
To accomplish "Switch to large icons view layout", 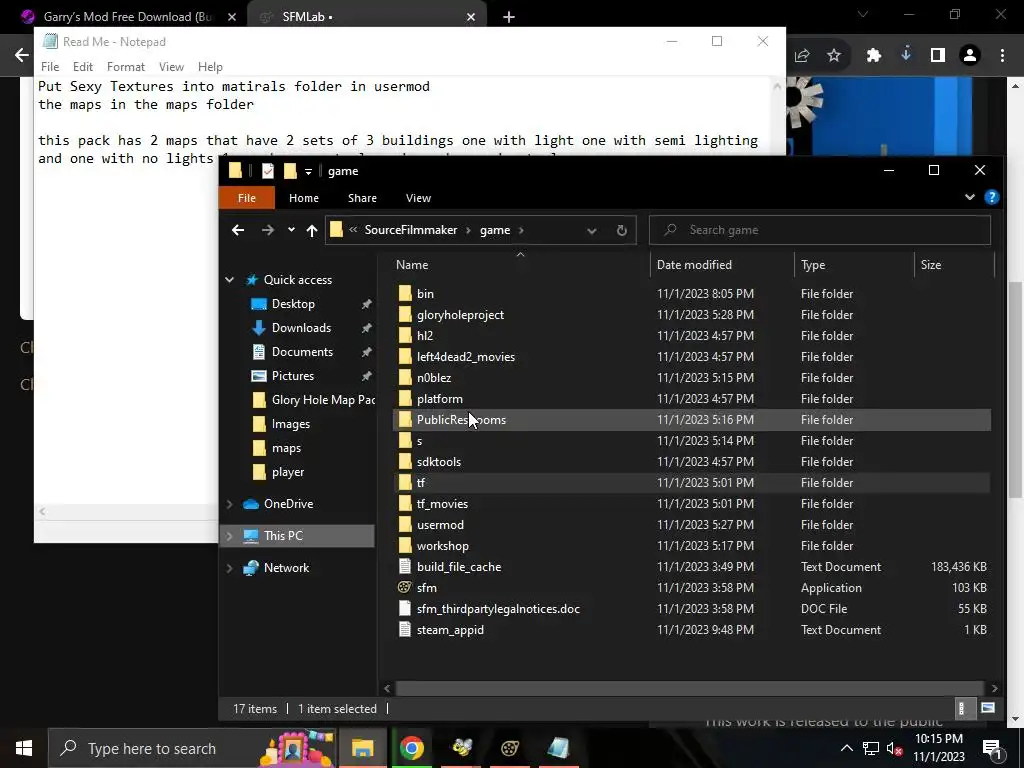I will 987,709.
